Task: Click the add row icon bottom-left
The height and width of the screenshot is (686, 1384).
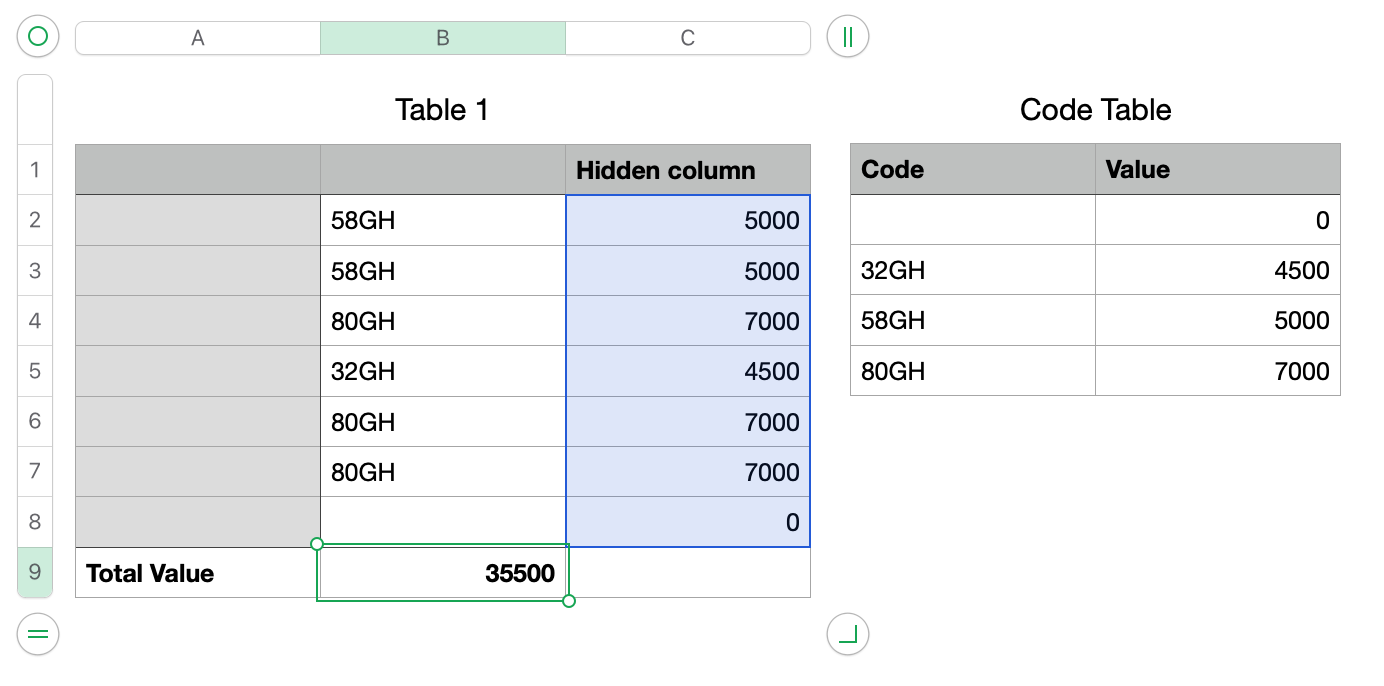Action: coord(37,634)
